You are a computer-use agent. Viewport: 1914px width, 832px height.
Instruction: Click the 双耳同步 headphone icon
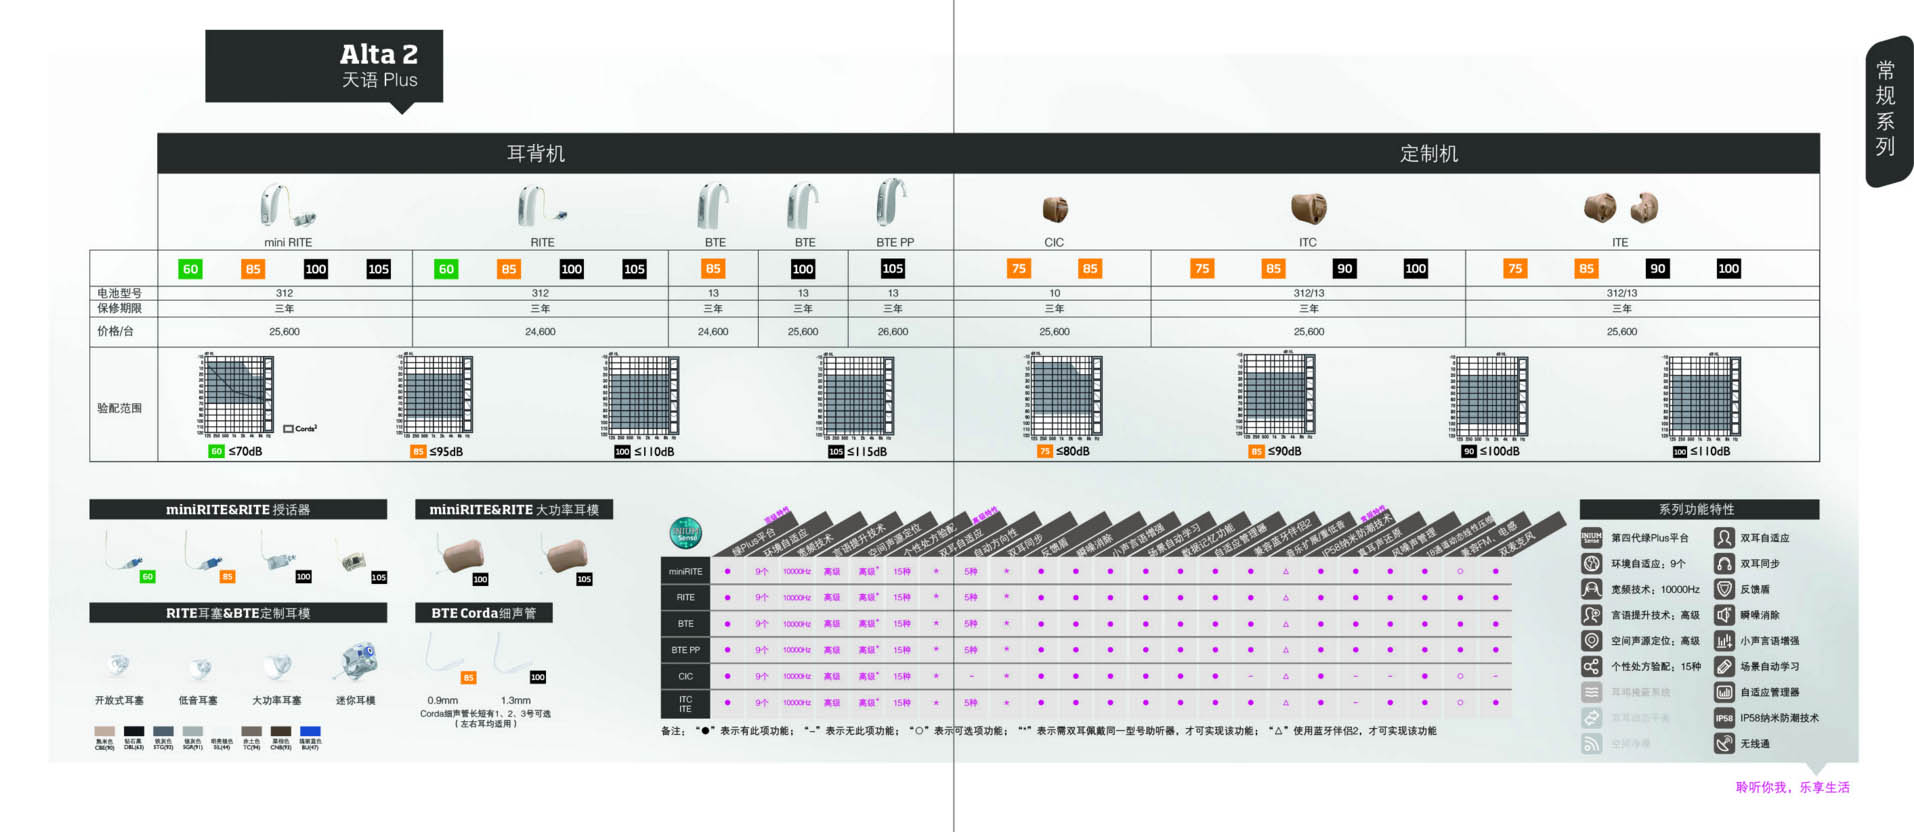[1724, 564]
